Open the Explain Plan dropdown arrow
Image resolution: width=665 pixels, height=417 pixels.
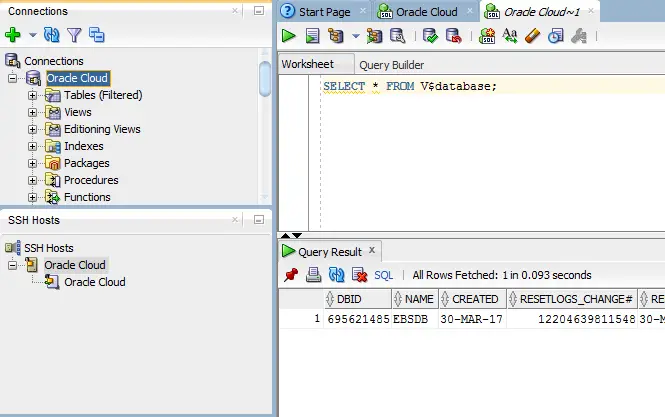[x=356, y=36]
